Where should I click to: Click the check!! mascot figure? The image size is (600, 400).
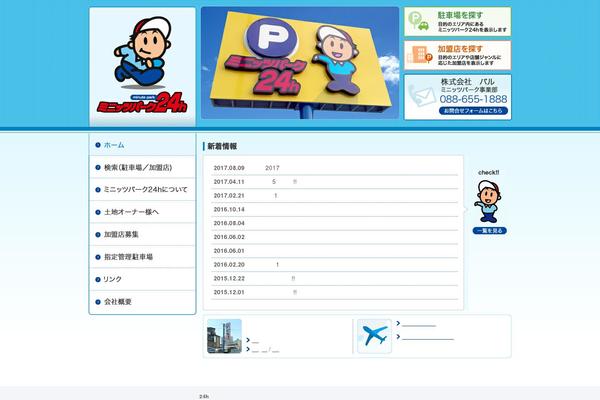pos(488,201)
